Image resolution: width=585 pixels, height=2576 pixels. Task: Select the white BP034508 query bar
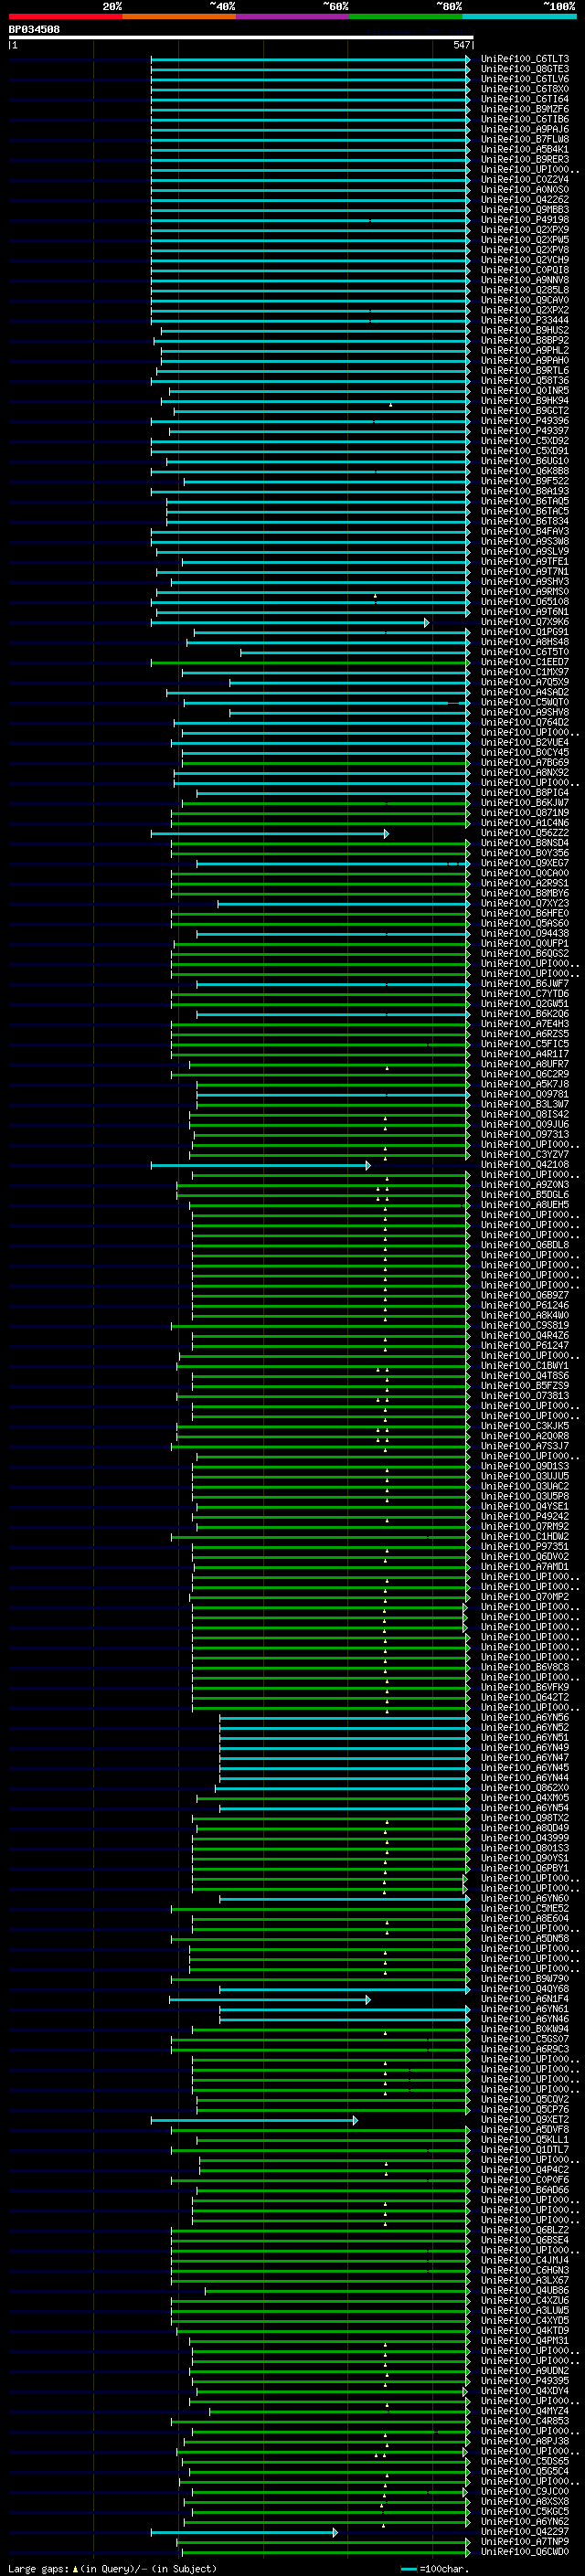click(241, 38)
